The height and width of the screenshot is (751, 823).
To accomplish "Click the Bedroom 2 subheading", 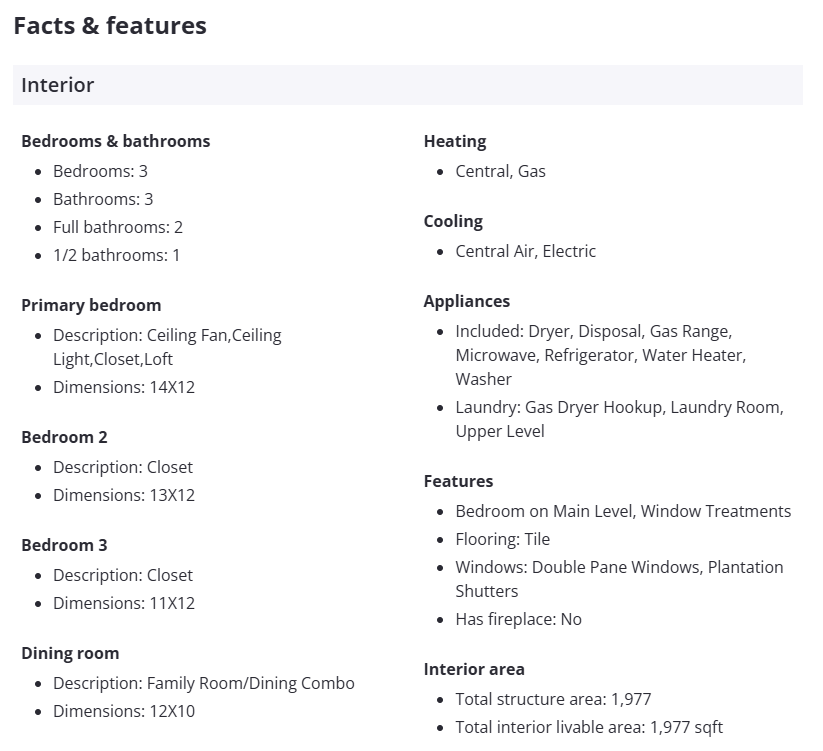I will [x=64, y=437].
